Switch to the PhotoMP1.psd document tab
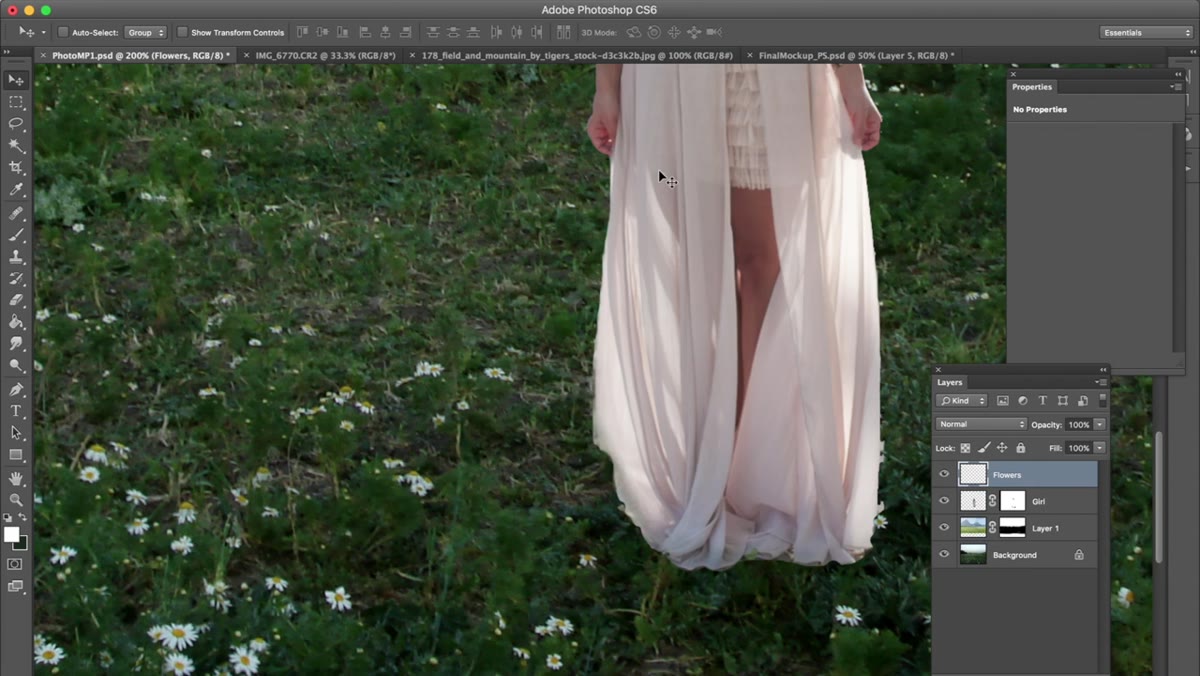 [141, 55]
